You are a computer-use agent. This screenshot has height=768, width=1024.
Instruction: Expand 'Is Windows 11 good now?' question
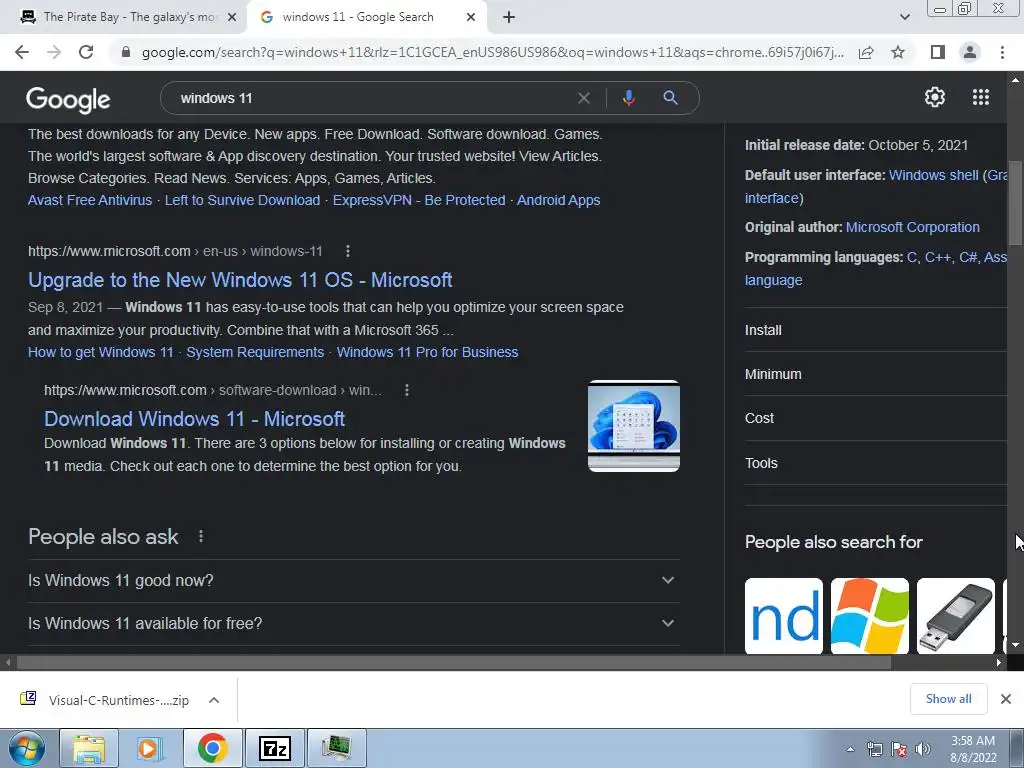click(x=353, y=581)
